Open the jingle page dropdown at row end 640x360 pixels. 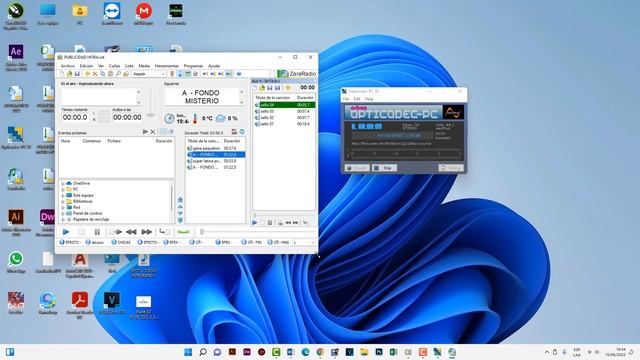[304, 242]
